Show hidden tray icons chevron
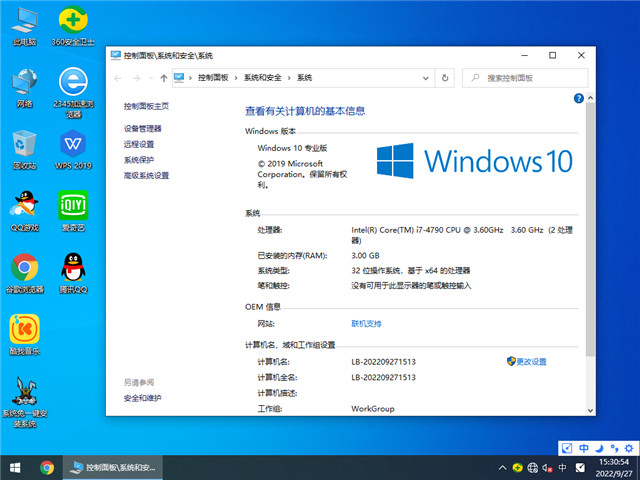Image resolution: width=640 pixels, height=480 pixels. [x=502, y=468]
